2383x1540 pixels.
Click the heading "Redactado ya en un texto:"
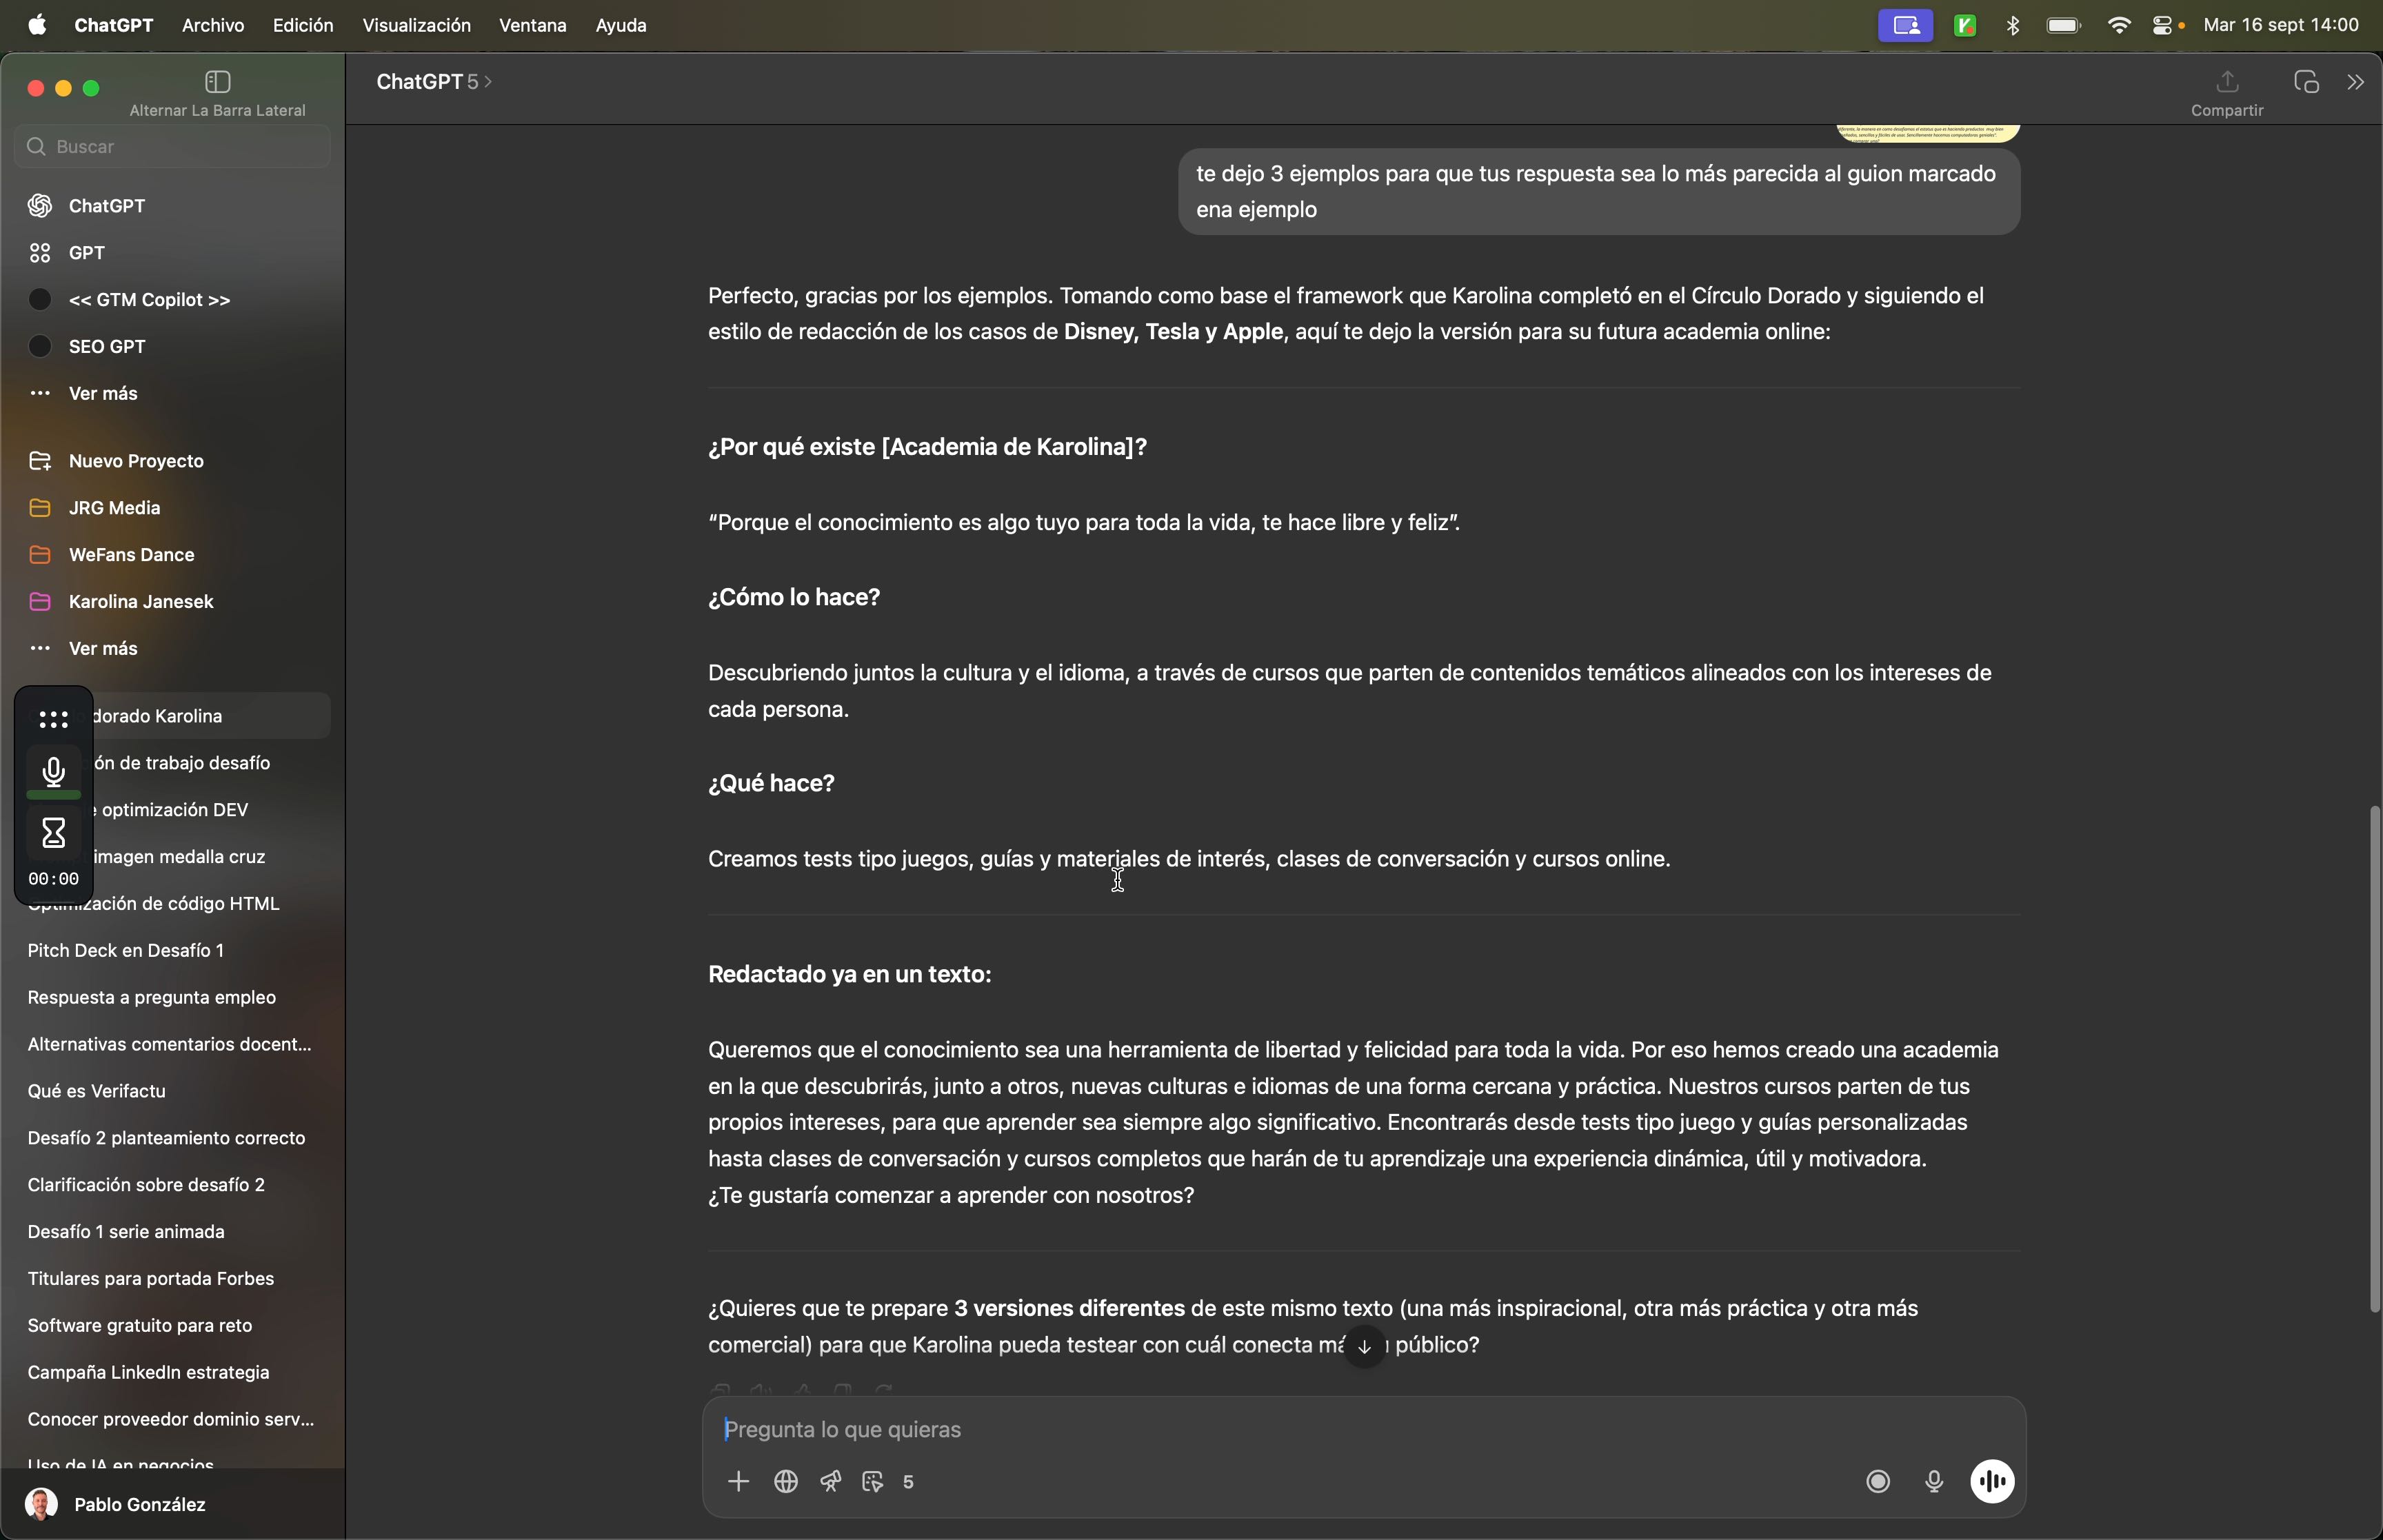tap(849, 975)
